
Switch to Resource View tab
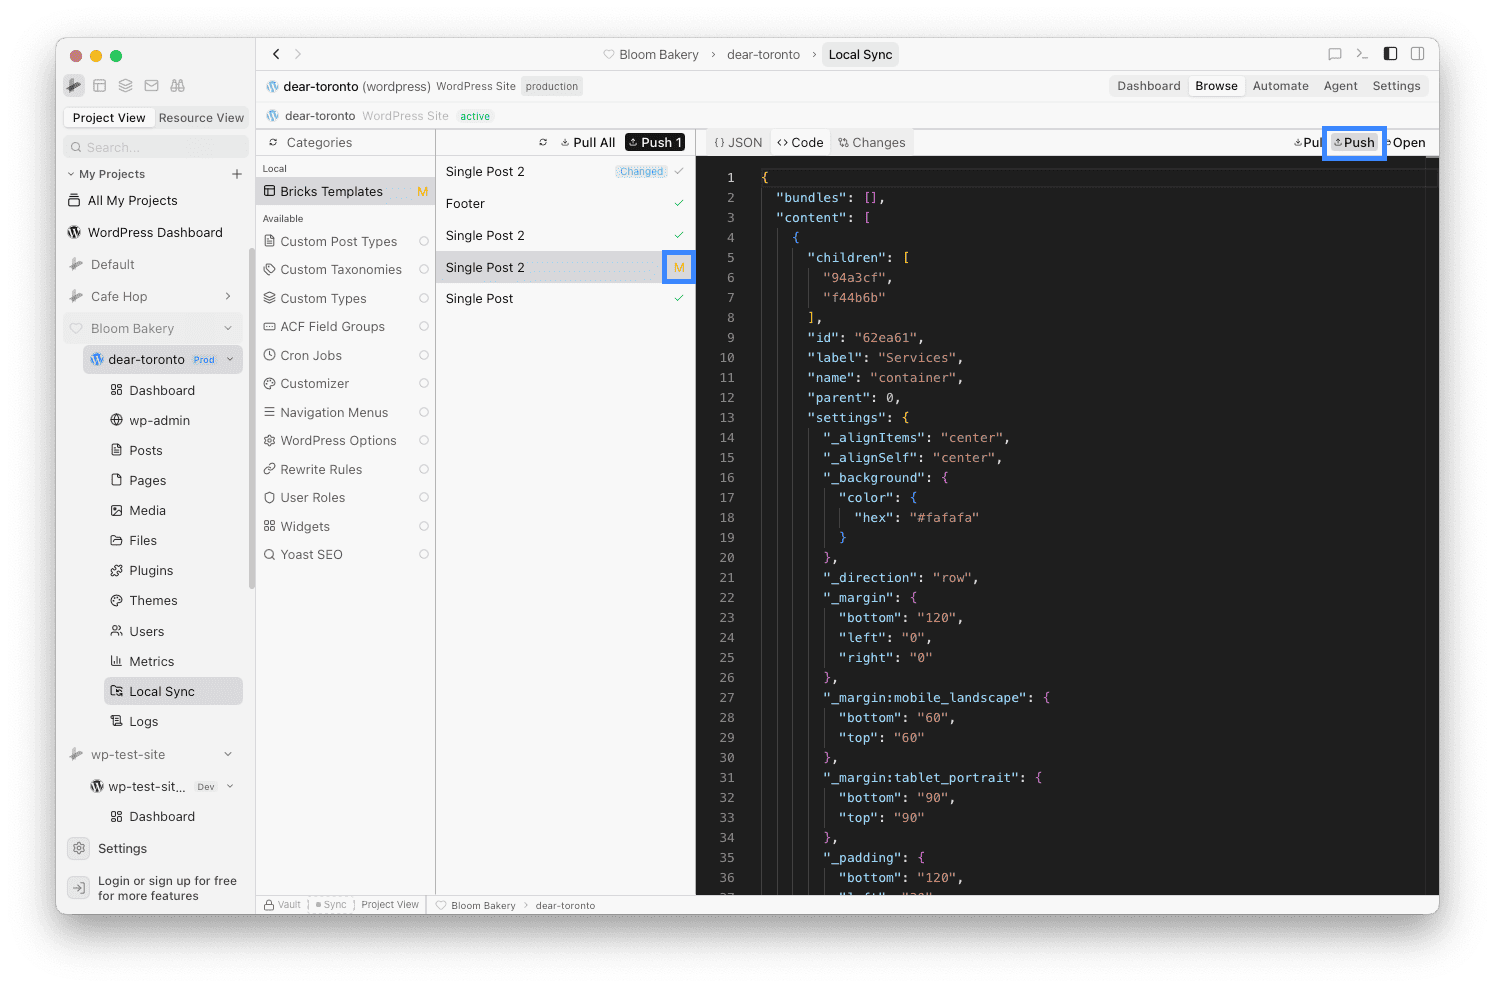(201, 118)
